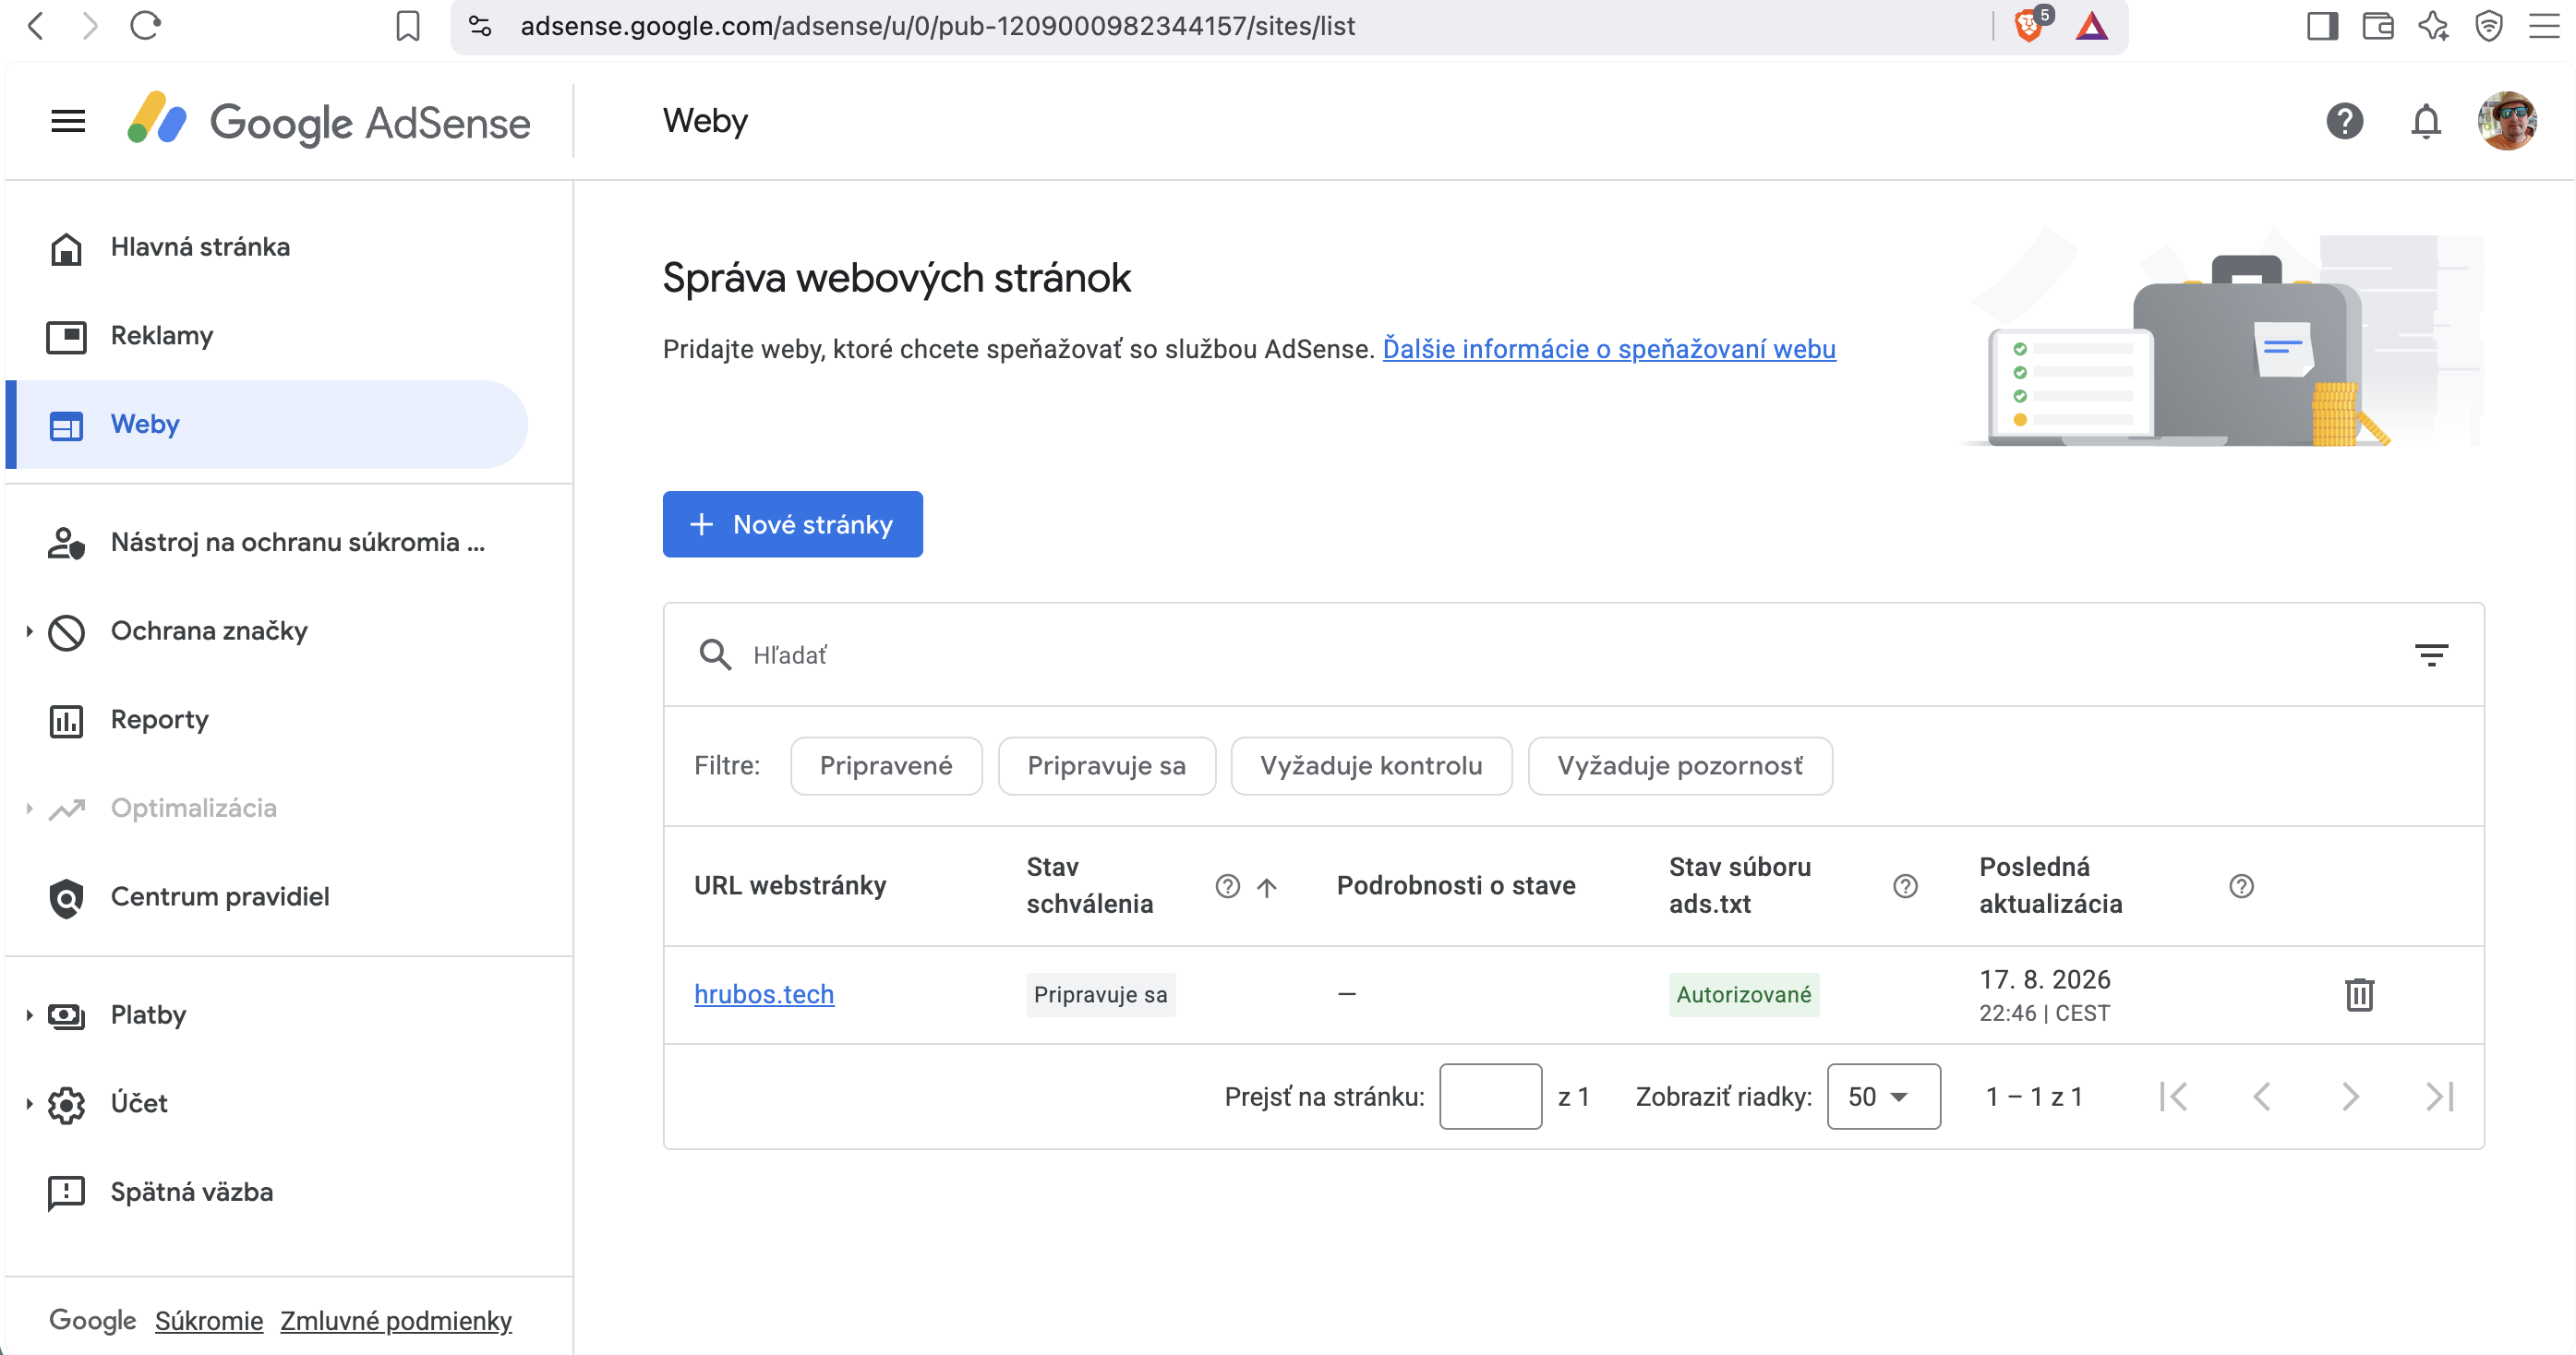Open Ďalšie informácie o speňažovaní webu link

(x=1608, y=349)
